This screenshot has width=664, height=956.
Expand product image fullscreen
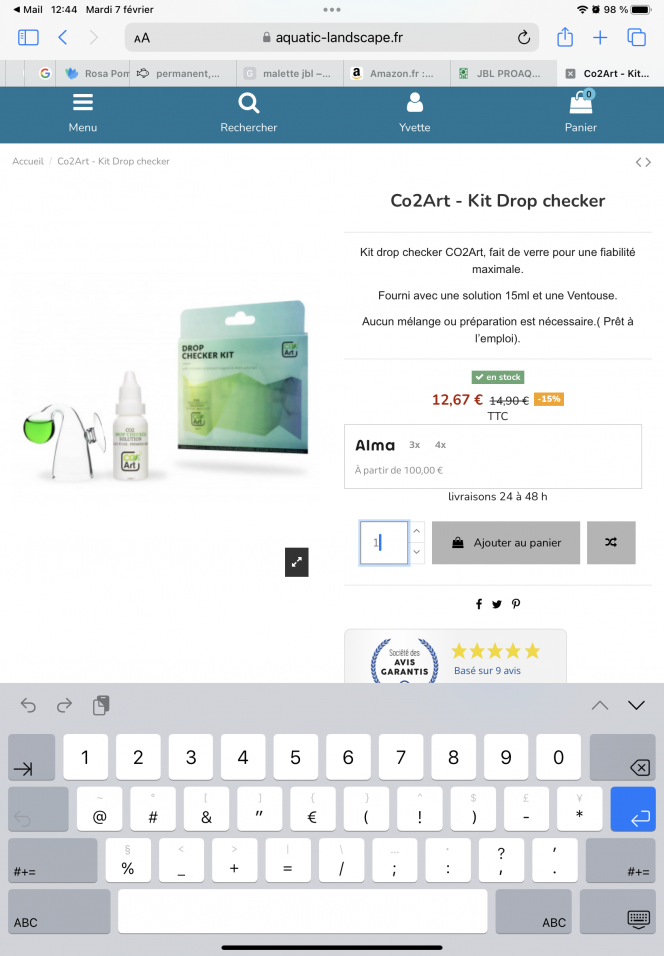coord(296,562)
